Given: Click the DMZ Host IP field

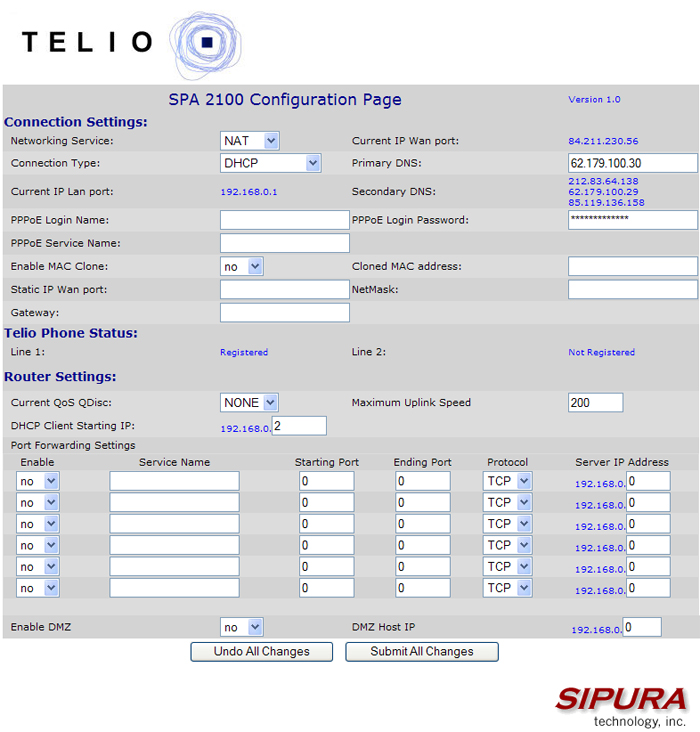Looking at the screenshot, I should point(643,627).
